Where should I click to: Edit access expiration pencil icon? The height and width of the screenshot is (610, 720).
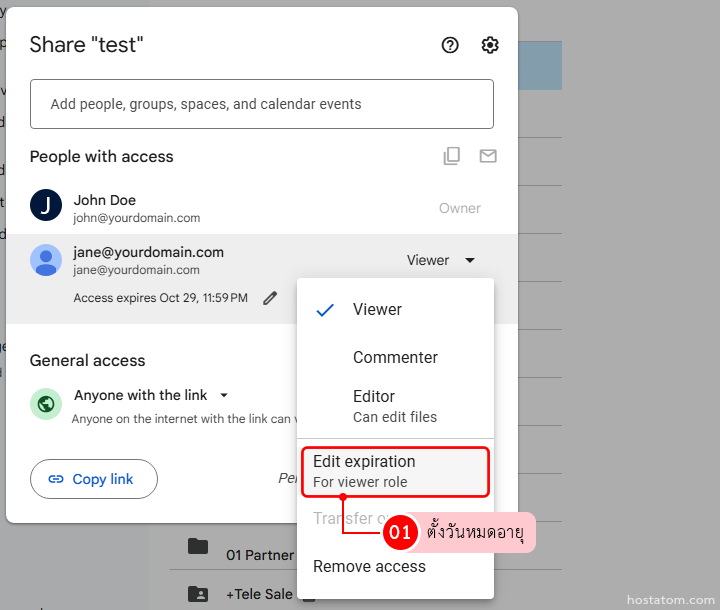[269, 298]
